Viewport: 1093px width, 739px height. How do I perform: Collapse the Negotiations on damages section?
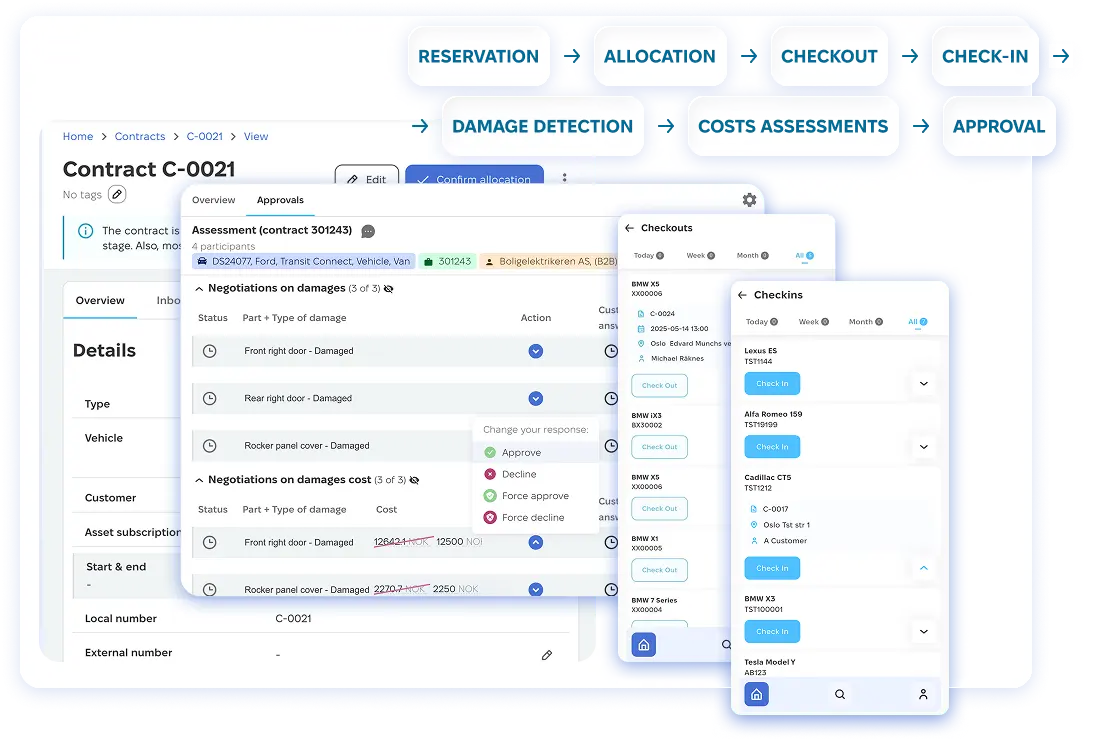[x=199, y=289]
